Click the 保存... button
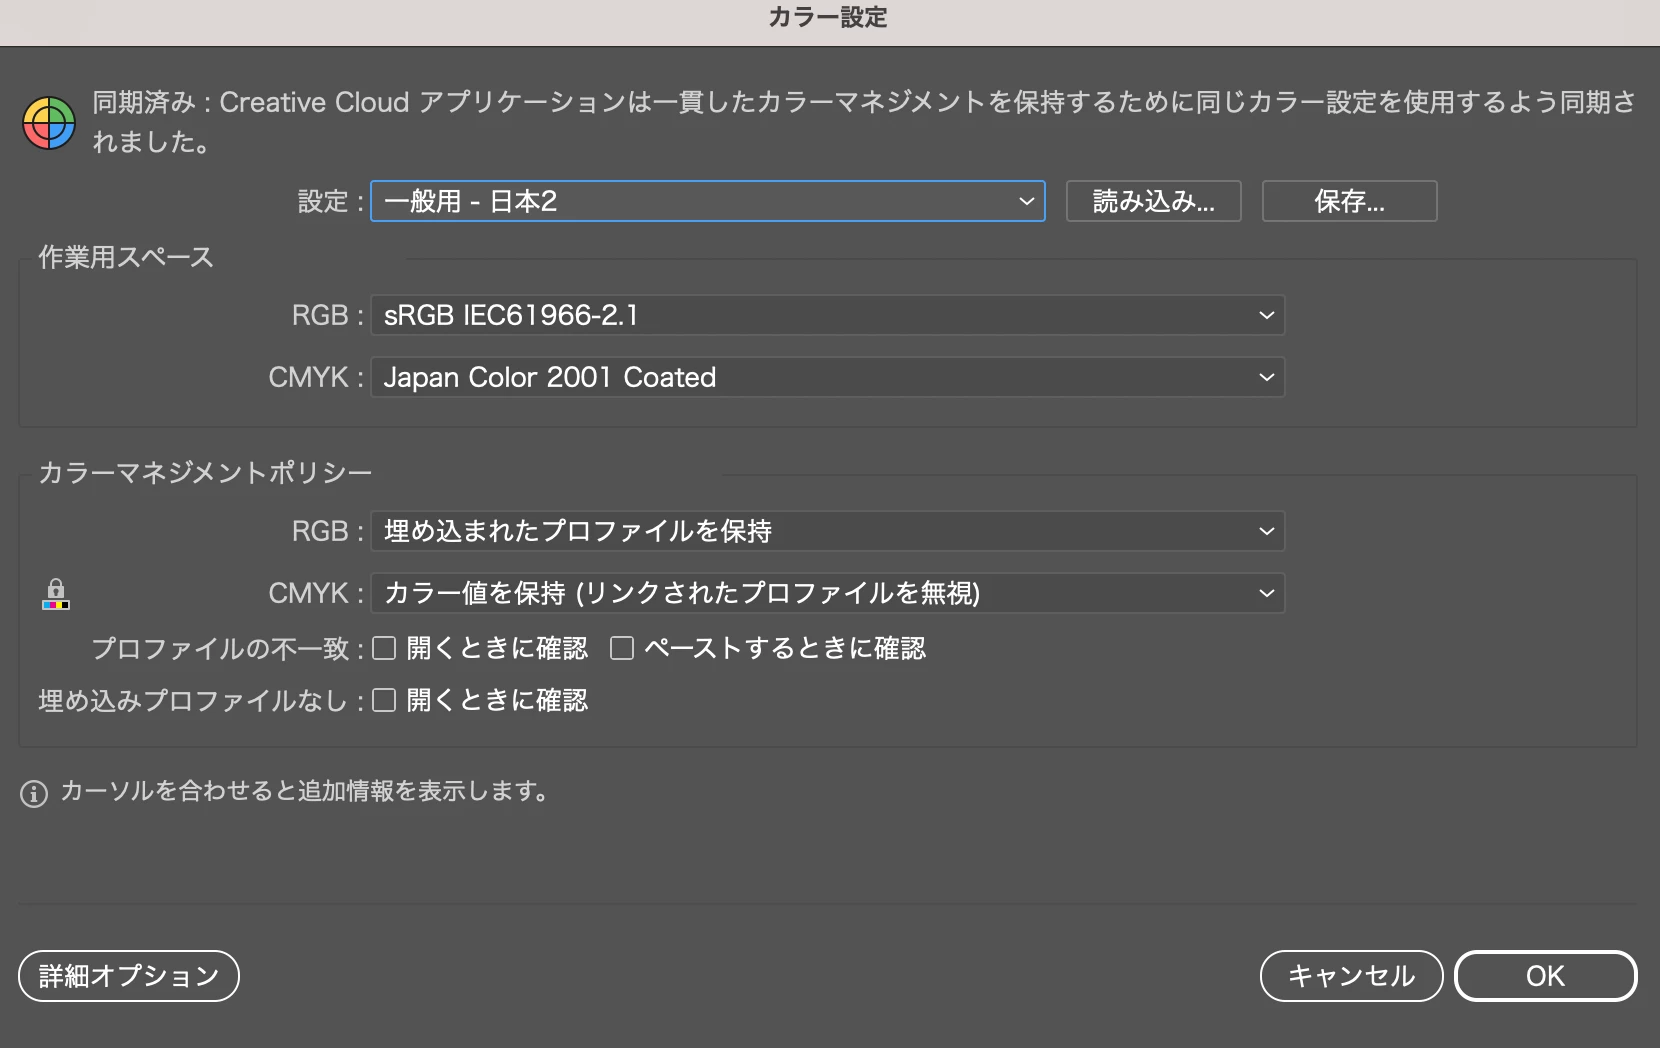Image resolution: width=1660 pixels, height=1048 pixels. point(1350,201)
